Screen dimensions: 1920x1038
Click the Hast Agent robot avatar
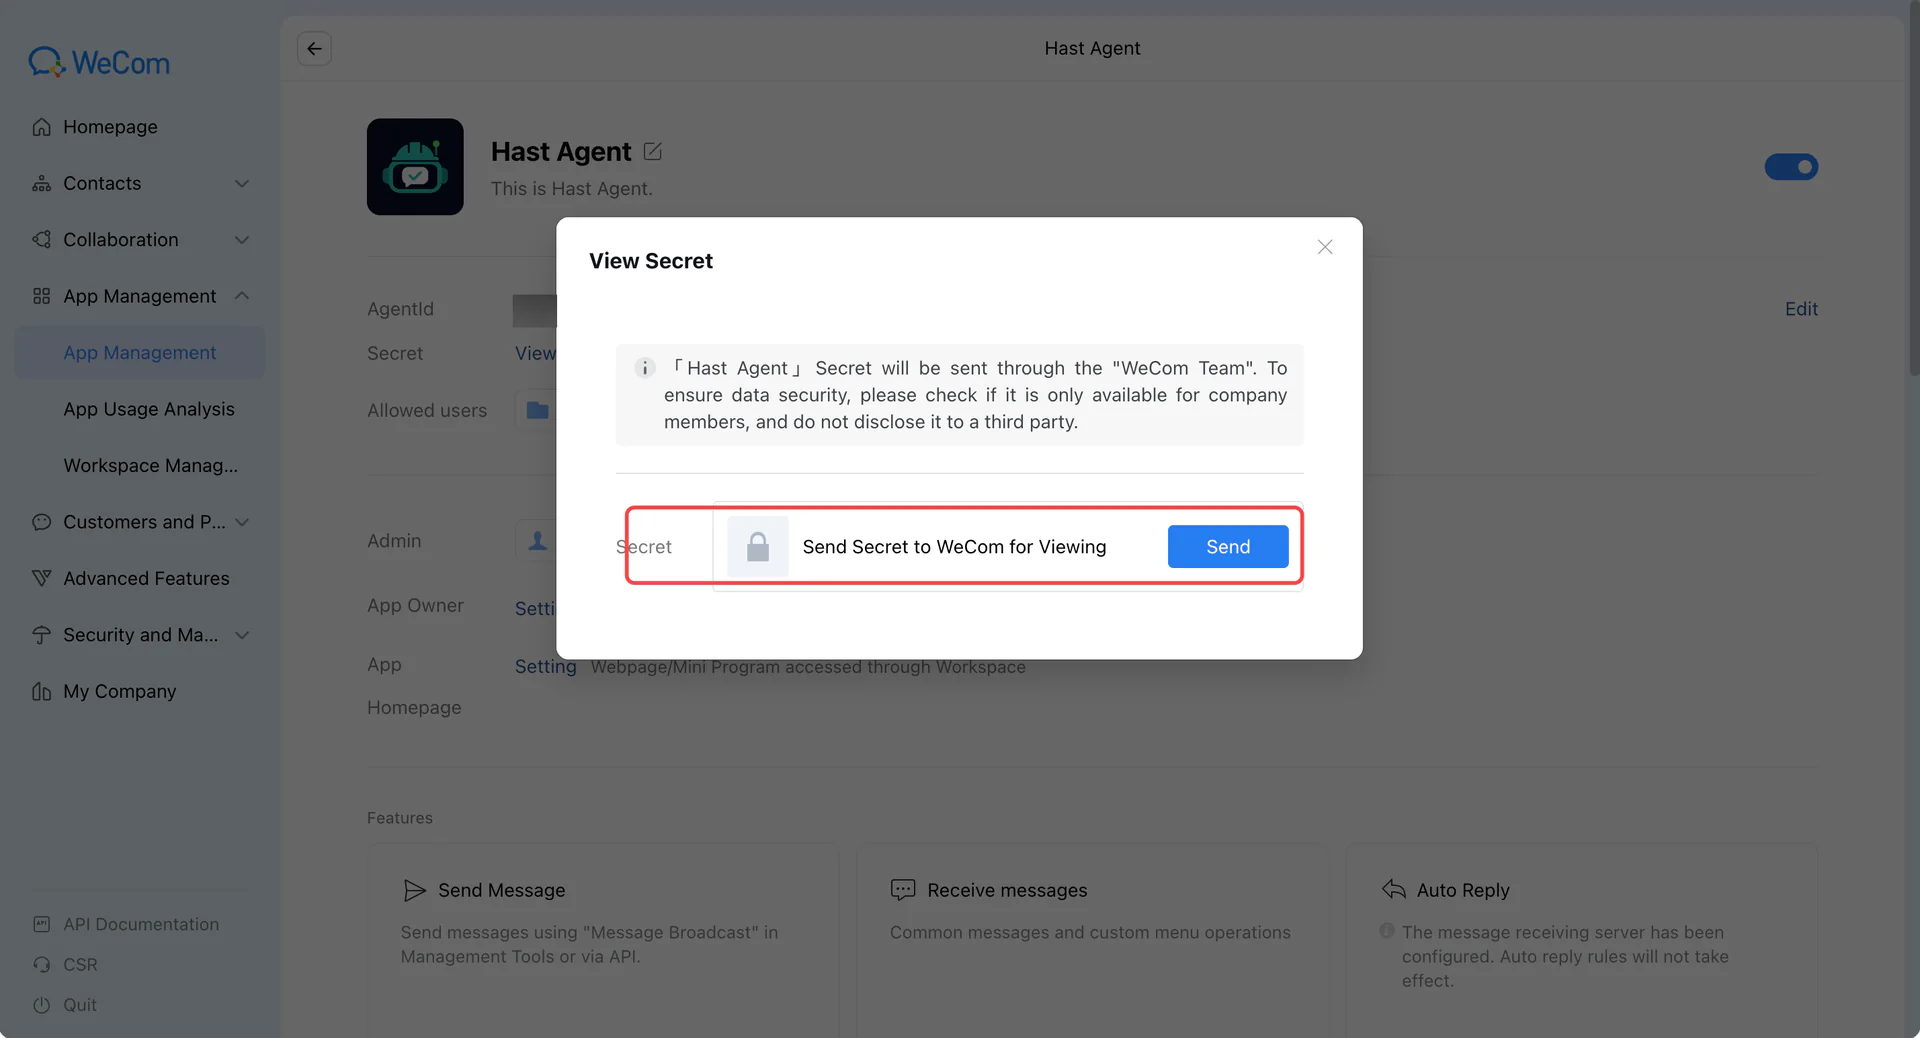tap(415, 167)
